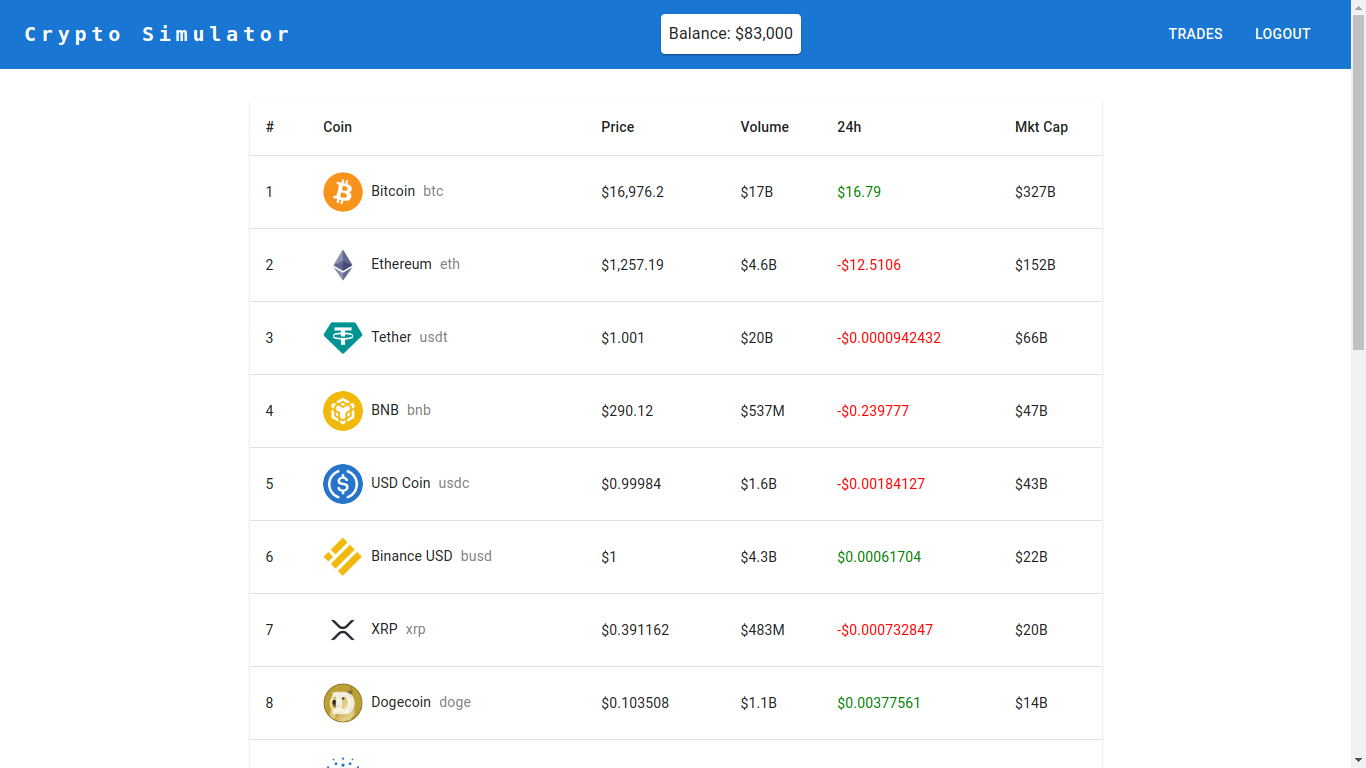Sort by the Price column header

coord(617,127)
